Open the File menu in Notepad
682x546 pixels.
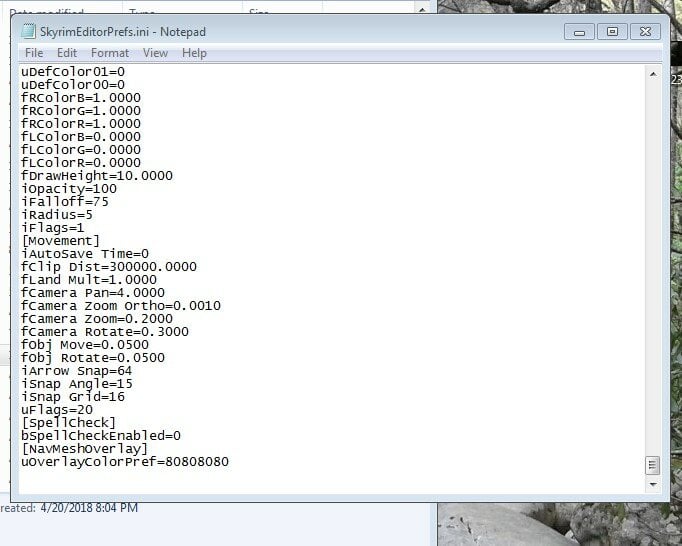point(34,53)
